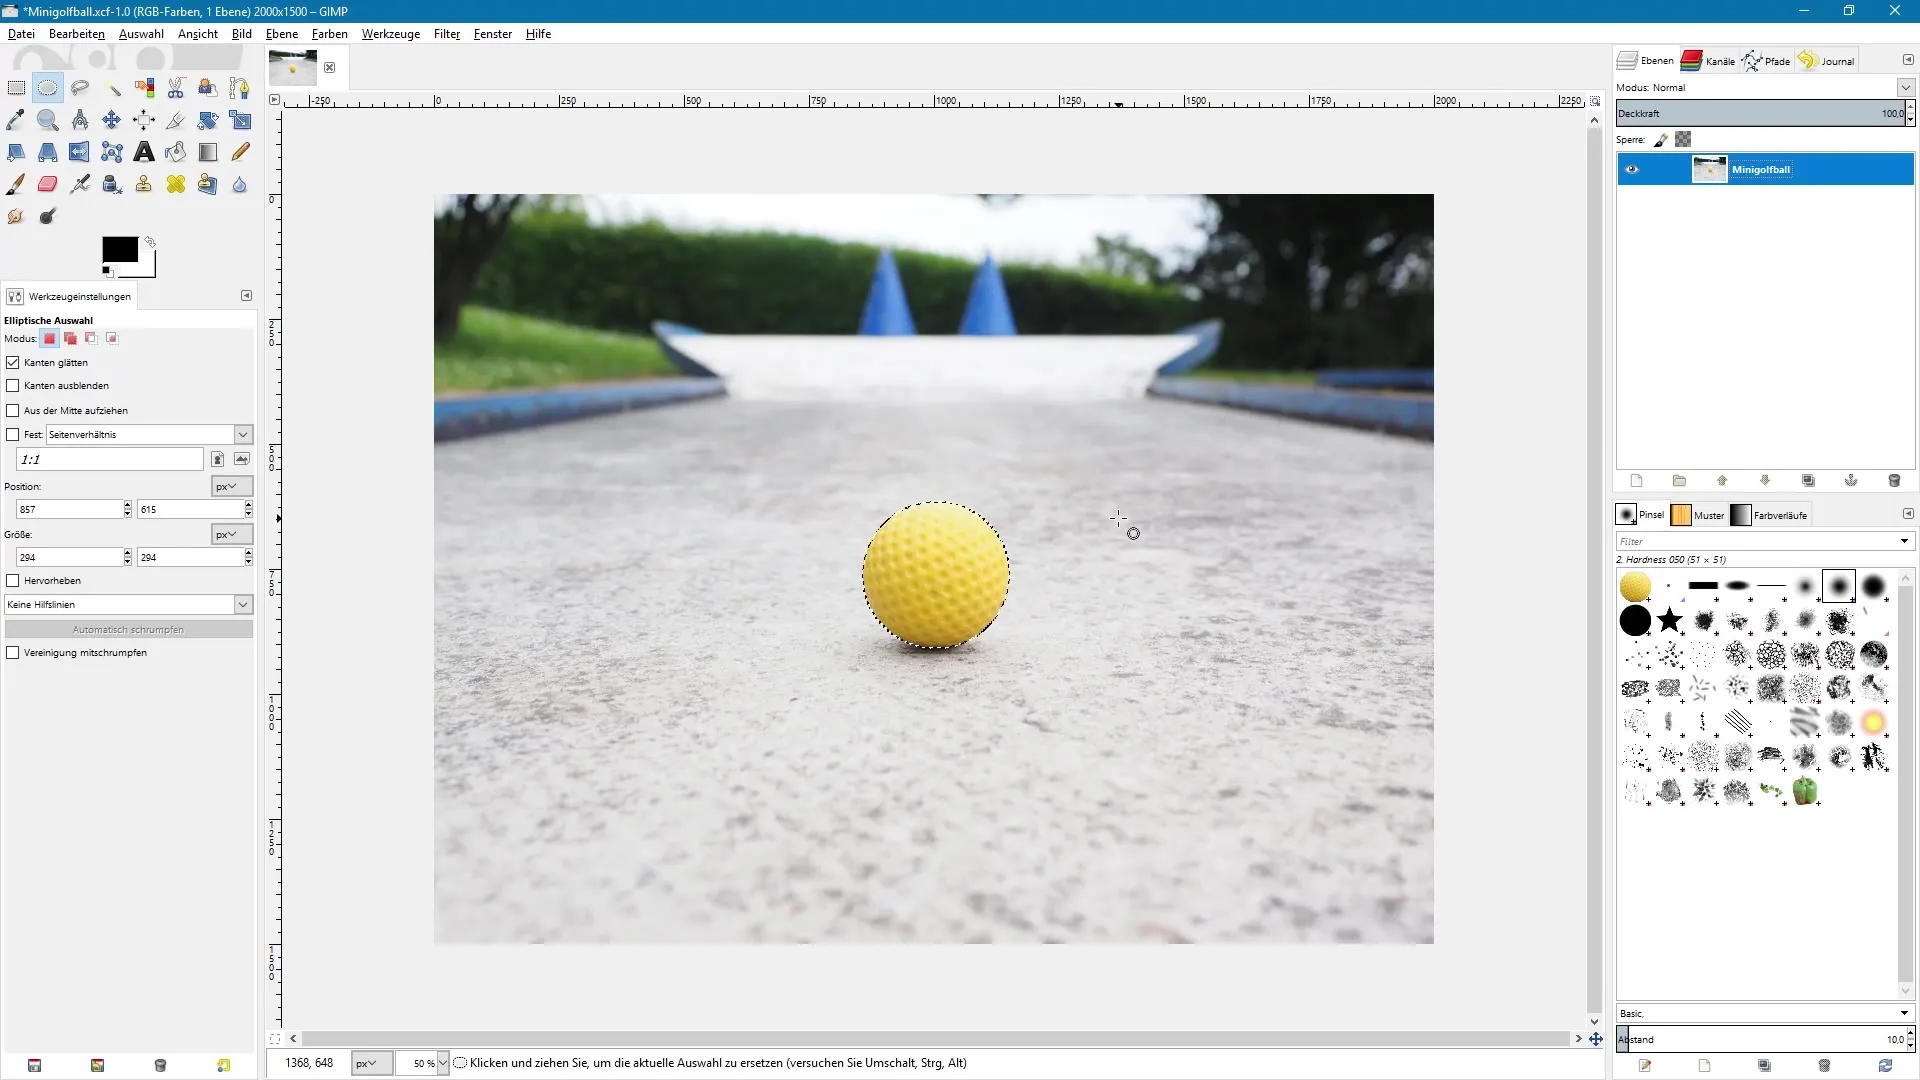Select the Color Picker eyedropper tool
The width and height of the screenshot is (1920, 1080).
(16, 120)
